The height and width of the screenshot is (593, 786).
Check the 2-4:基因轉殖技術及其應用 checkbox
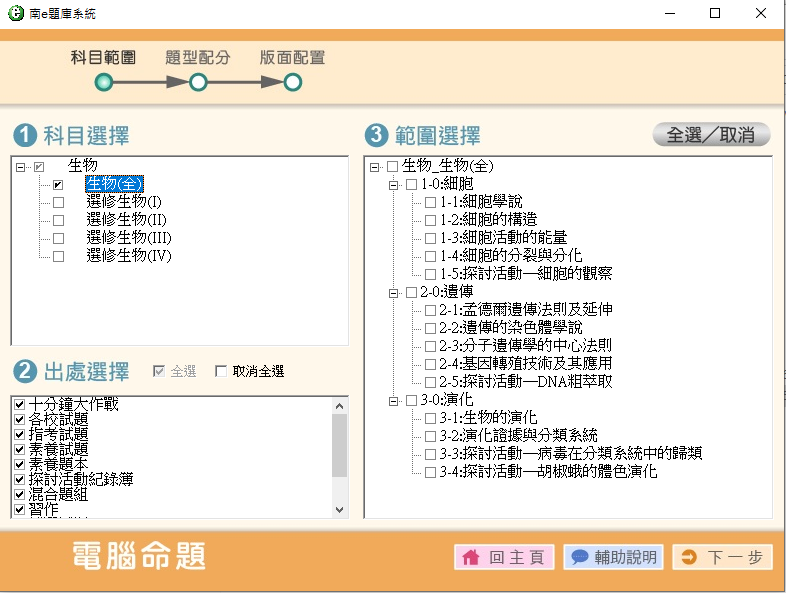coord(430,364)
